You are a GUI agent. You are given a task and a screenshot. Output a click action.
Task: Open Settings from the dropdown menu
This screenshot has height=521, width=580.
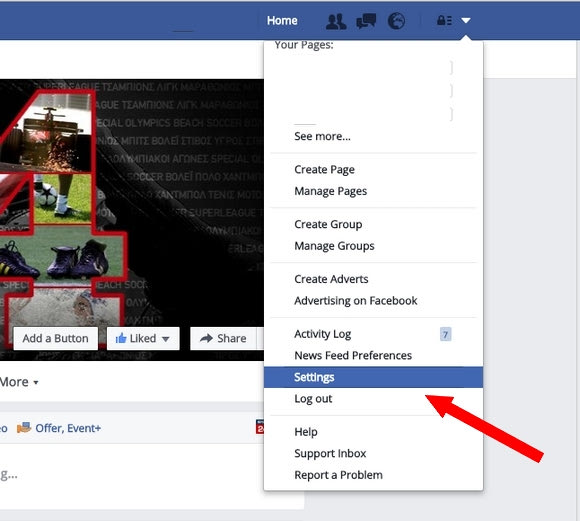pyautogui.click(x=373, y=377)
